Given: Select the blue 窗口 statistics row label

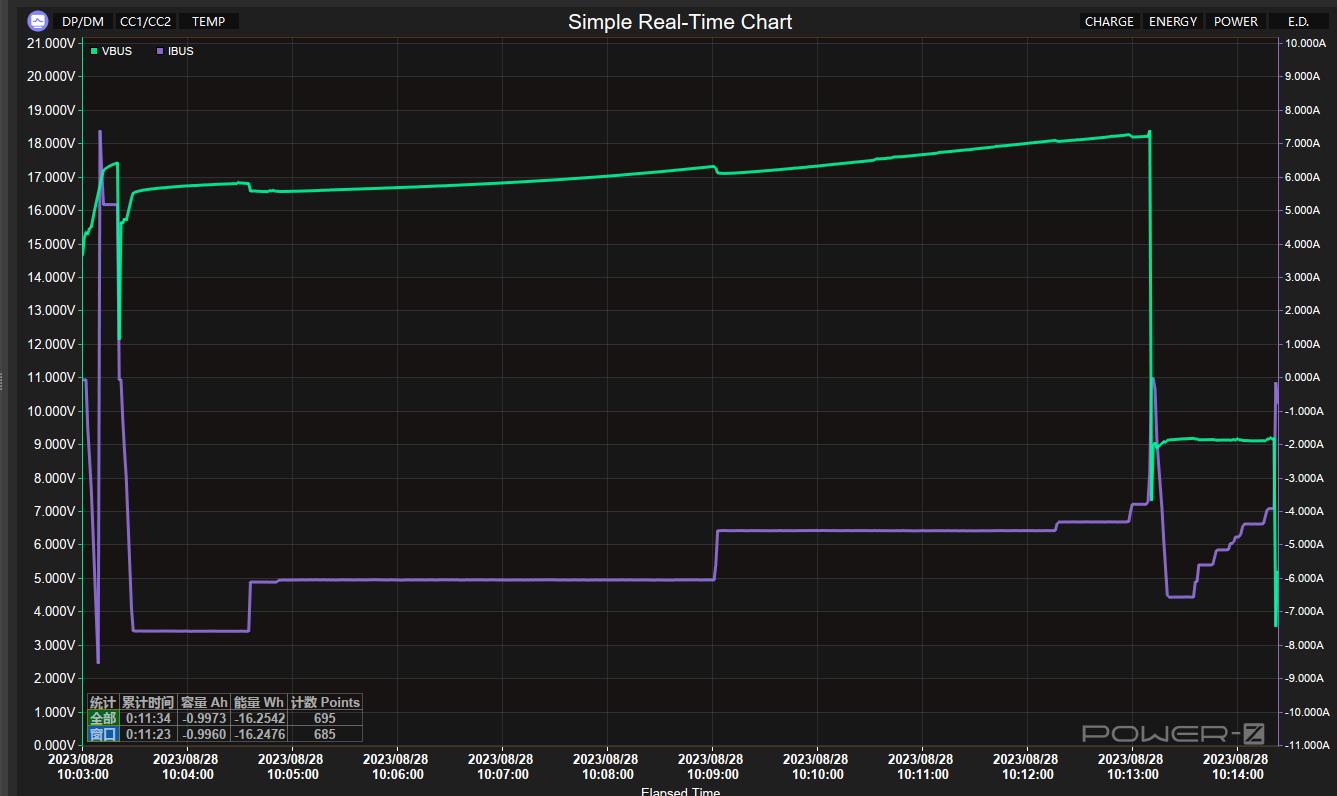Looking at the screenshot, I should [103, 734].
